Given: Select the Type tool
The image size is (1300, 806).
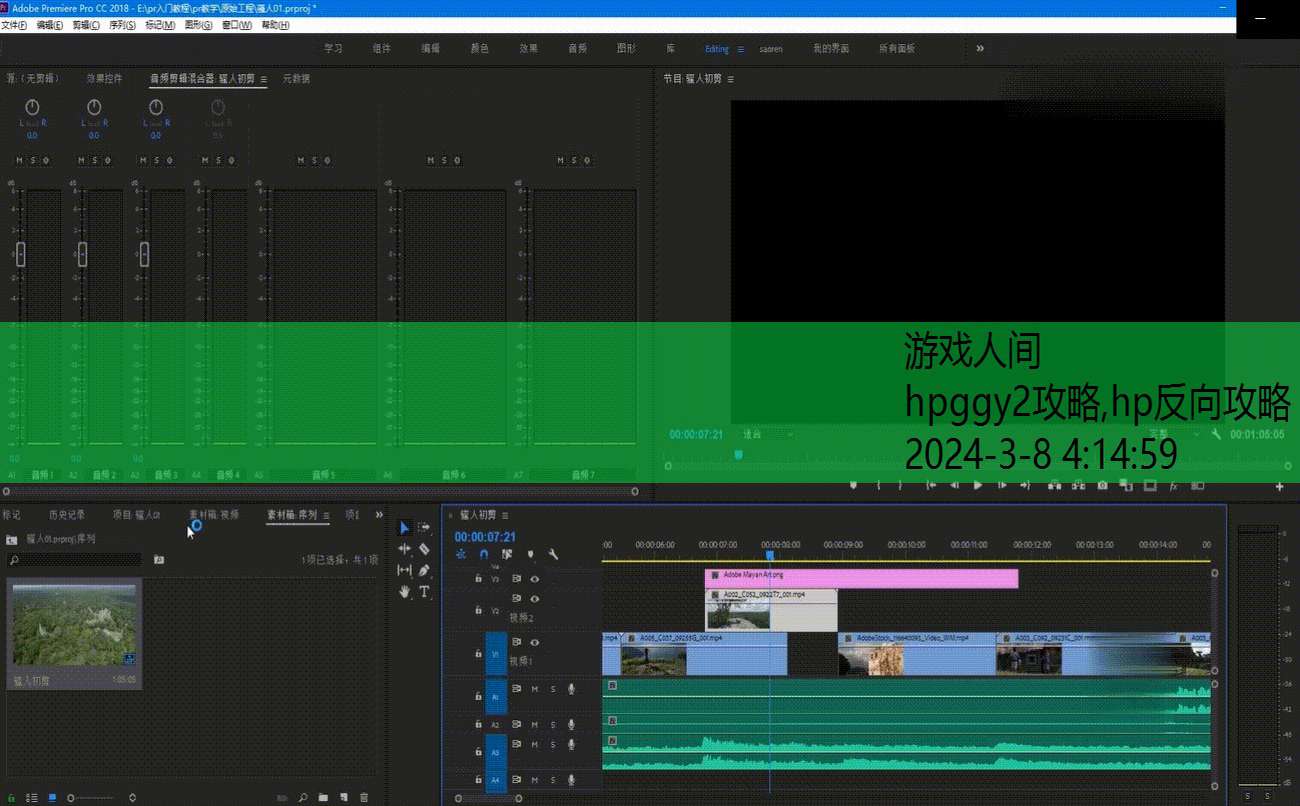Looking at the screenshot, I should [x=424, y=591].
